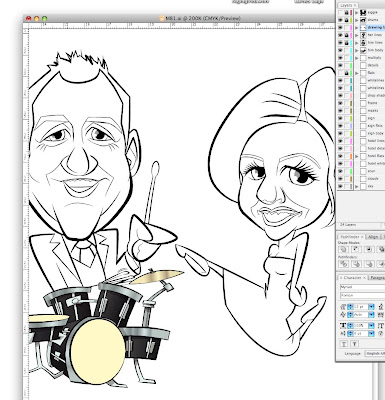Click the Trim pathfinder icon
Image resolution: width=385 pixels, height=400 pixels.
point(356,264)
